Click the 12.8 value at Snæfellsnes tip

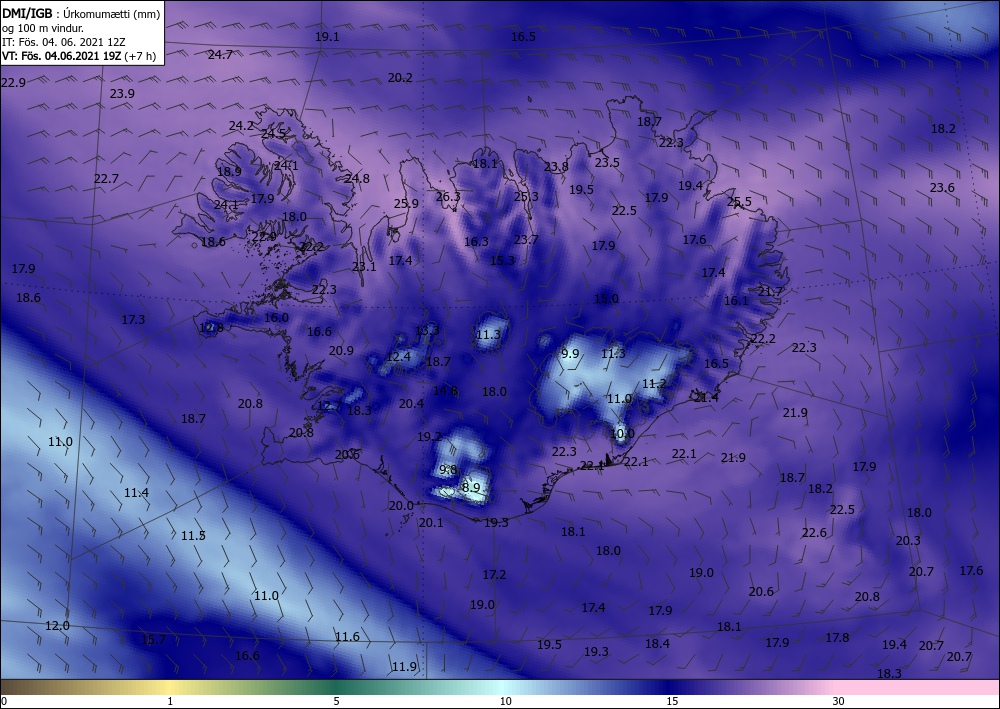211,328
